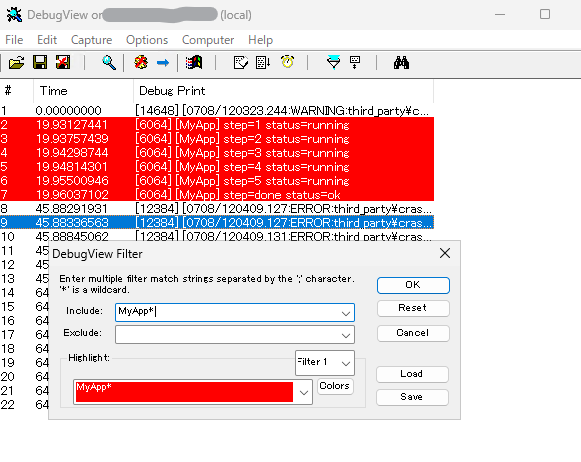Minimize the DebugView window
Viewport: 581px width, 462px height.
pos(500,14)
